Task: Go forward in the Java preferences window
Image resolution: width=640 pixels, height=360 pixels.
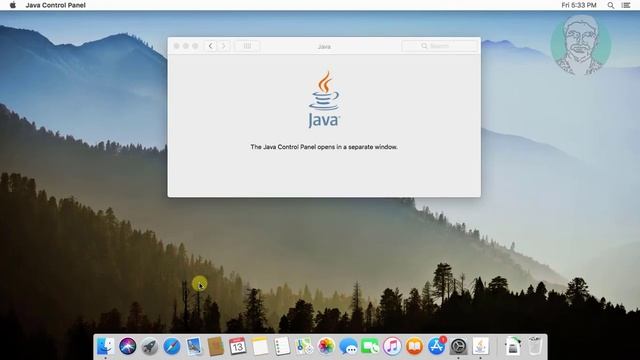Action: click(x=224, y=46)
